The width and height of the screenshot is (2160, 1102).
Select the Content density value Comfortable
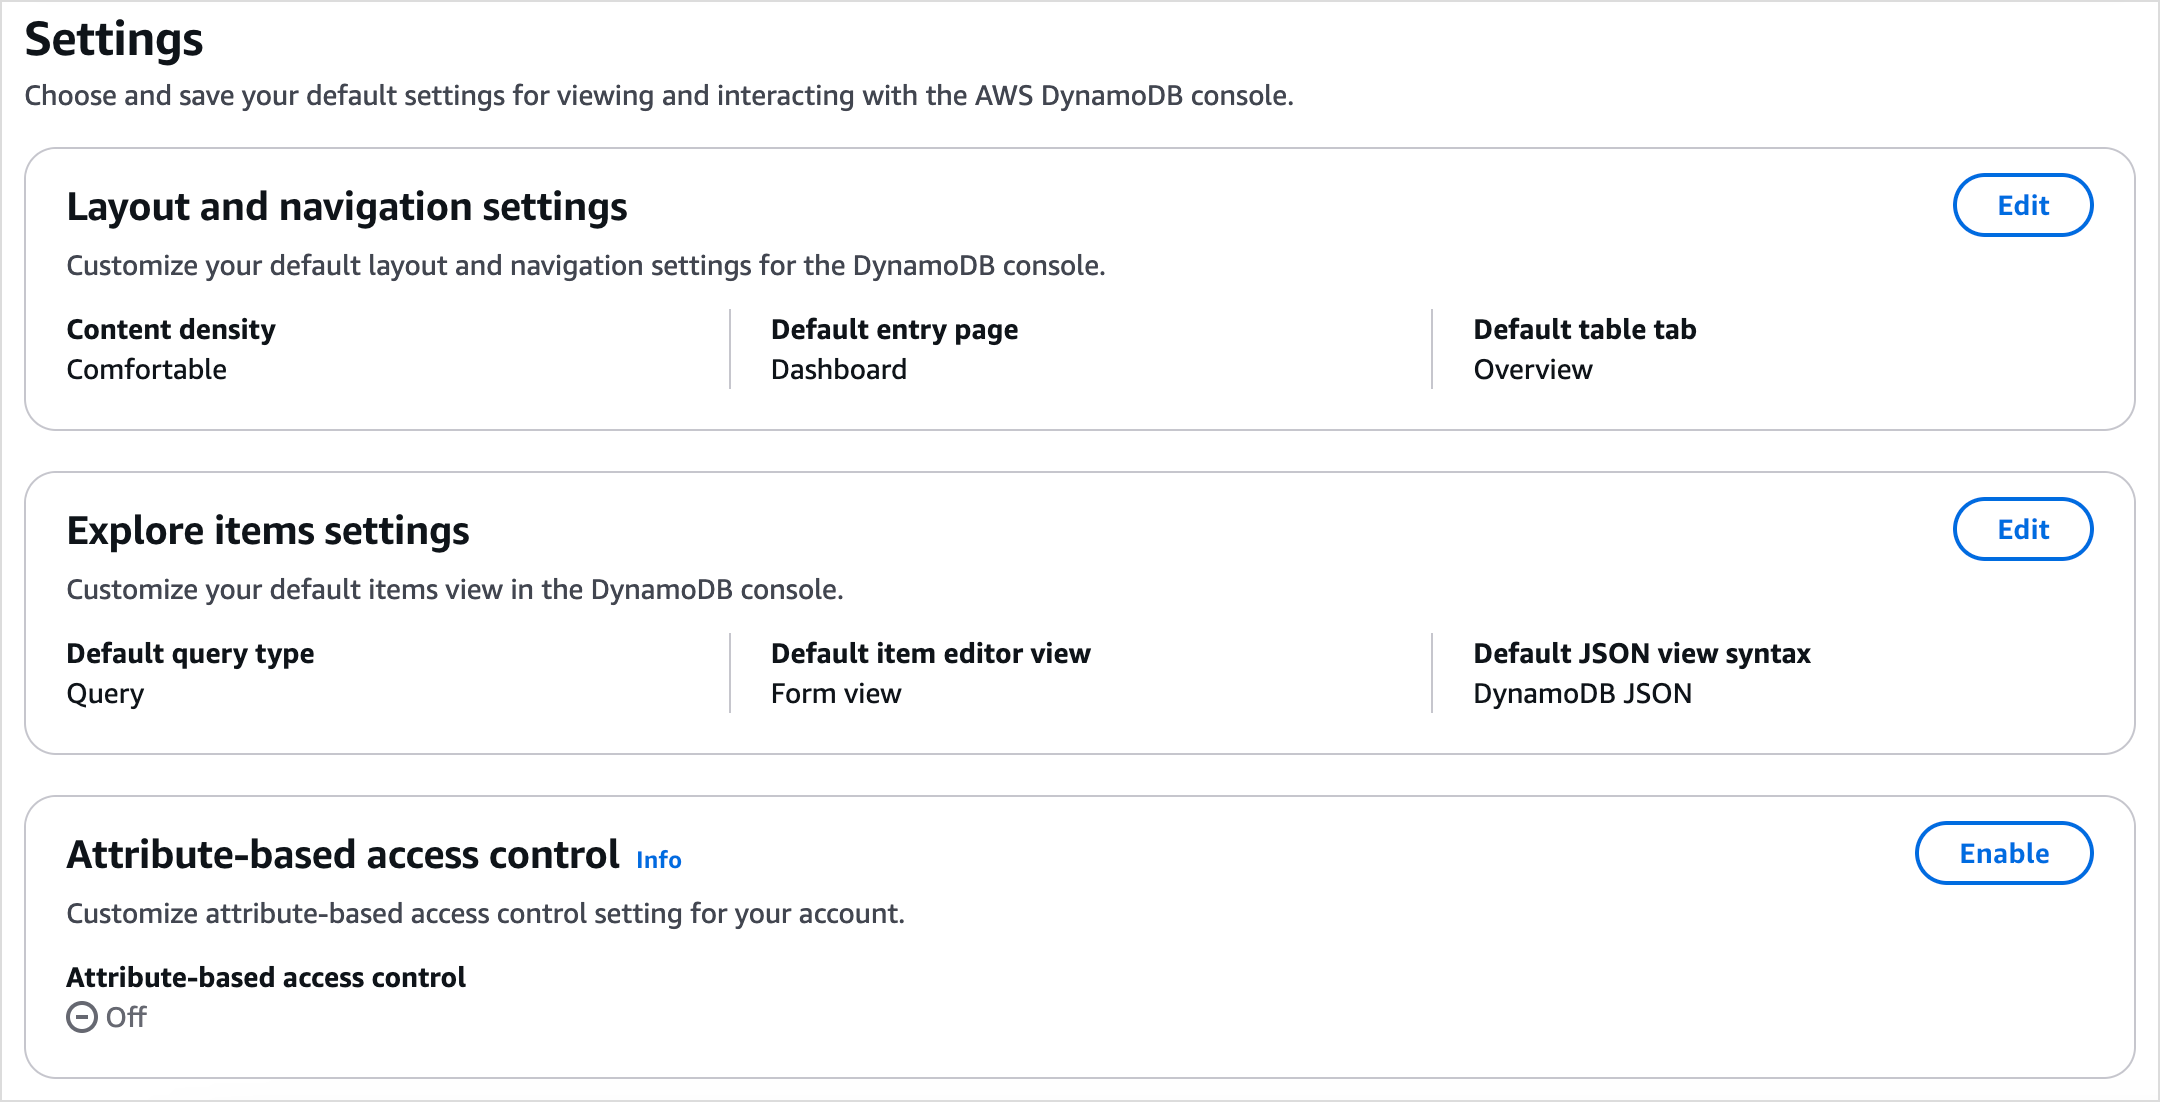tap(146, 369)
